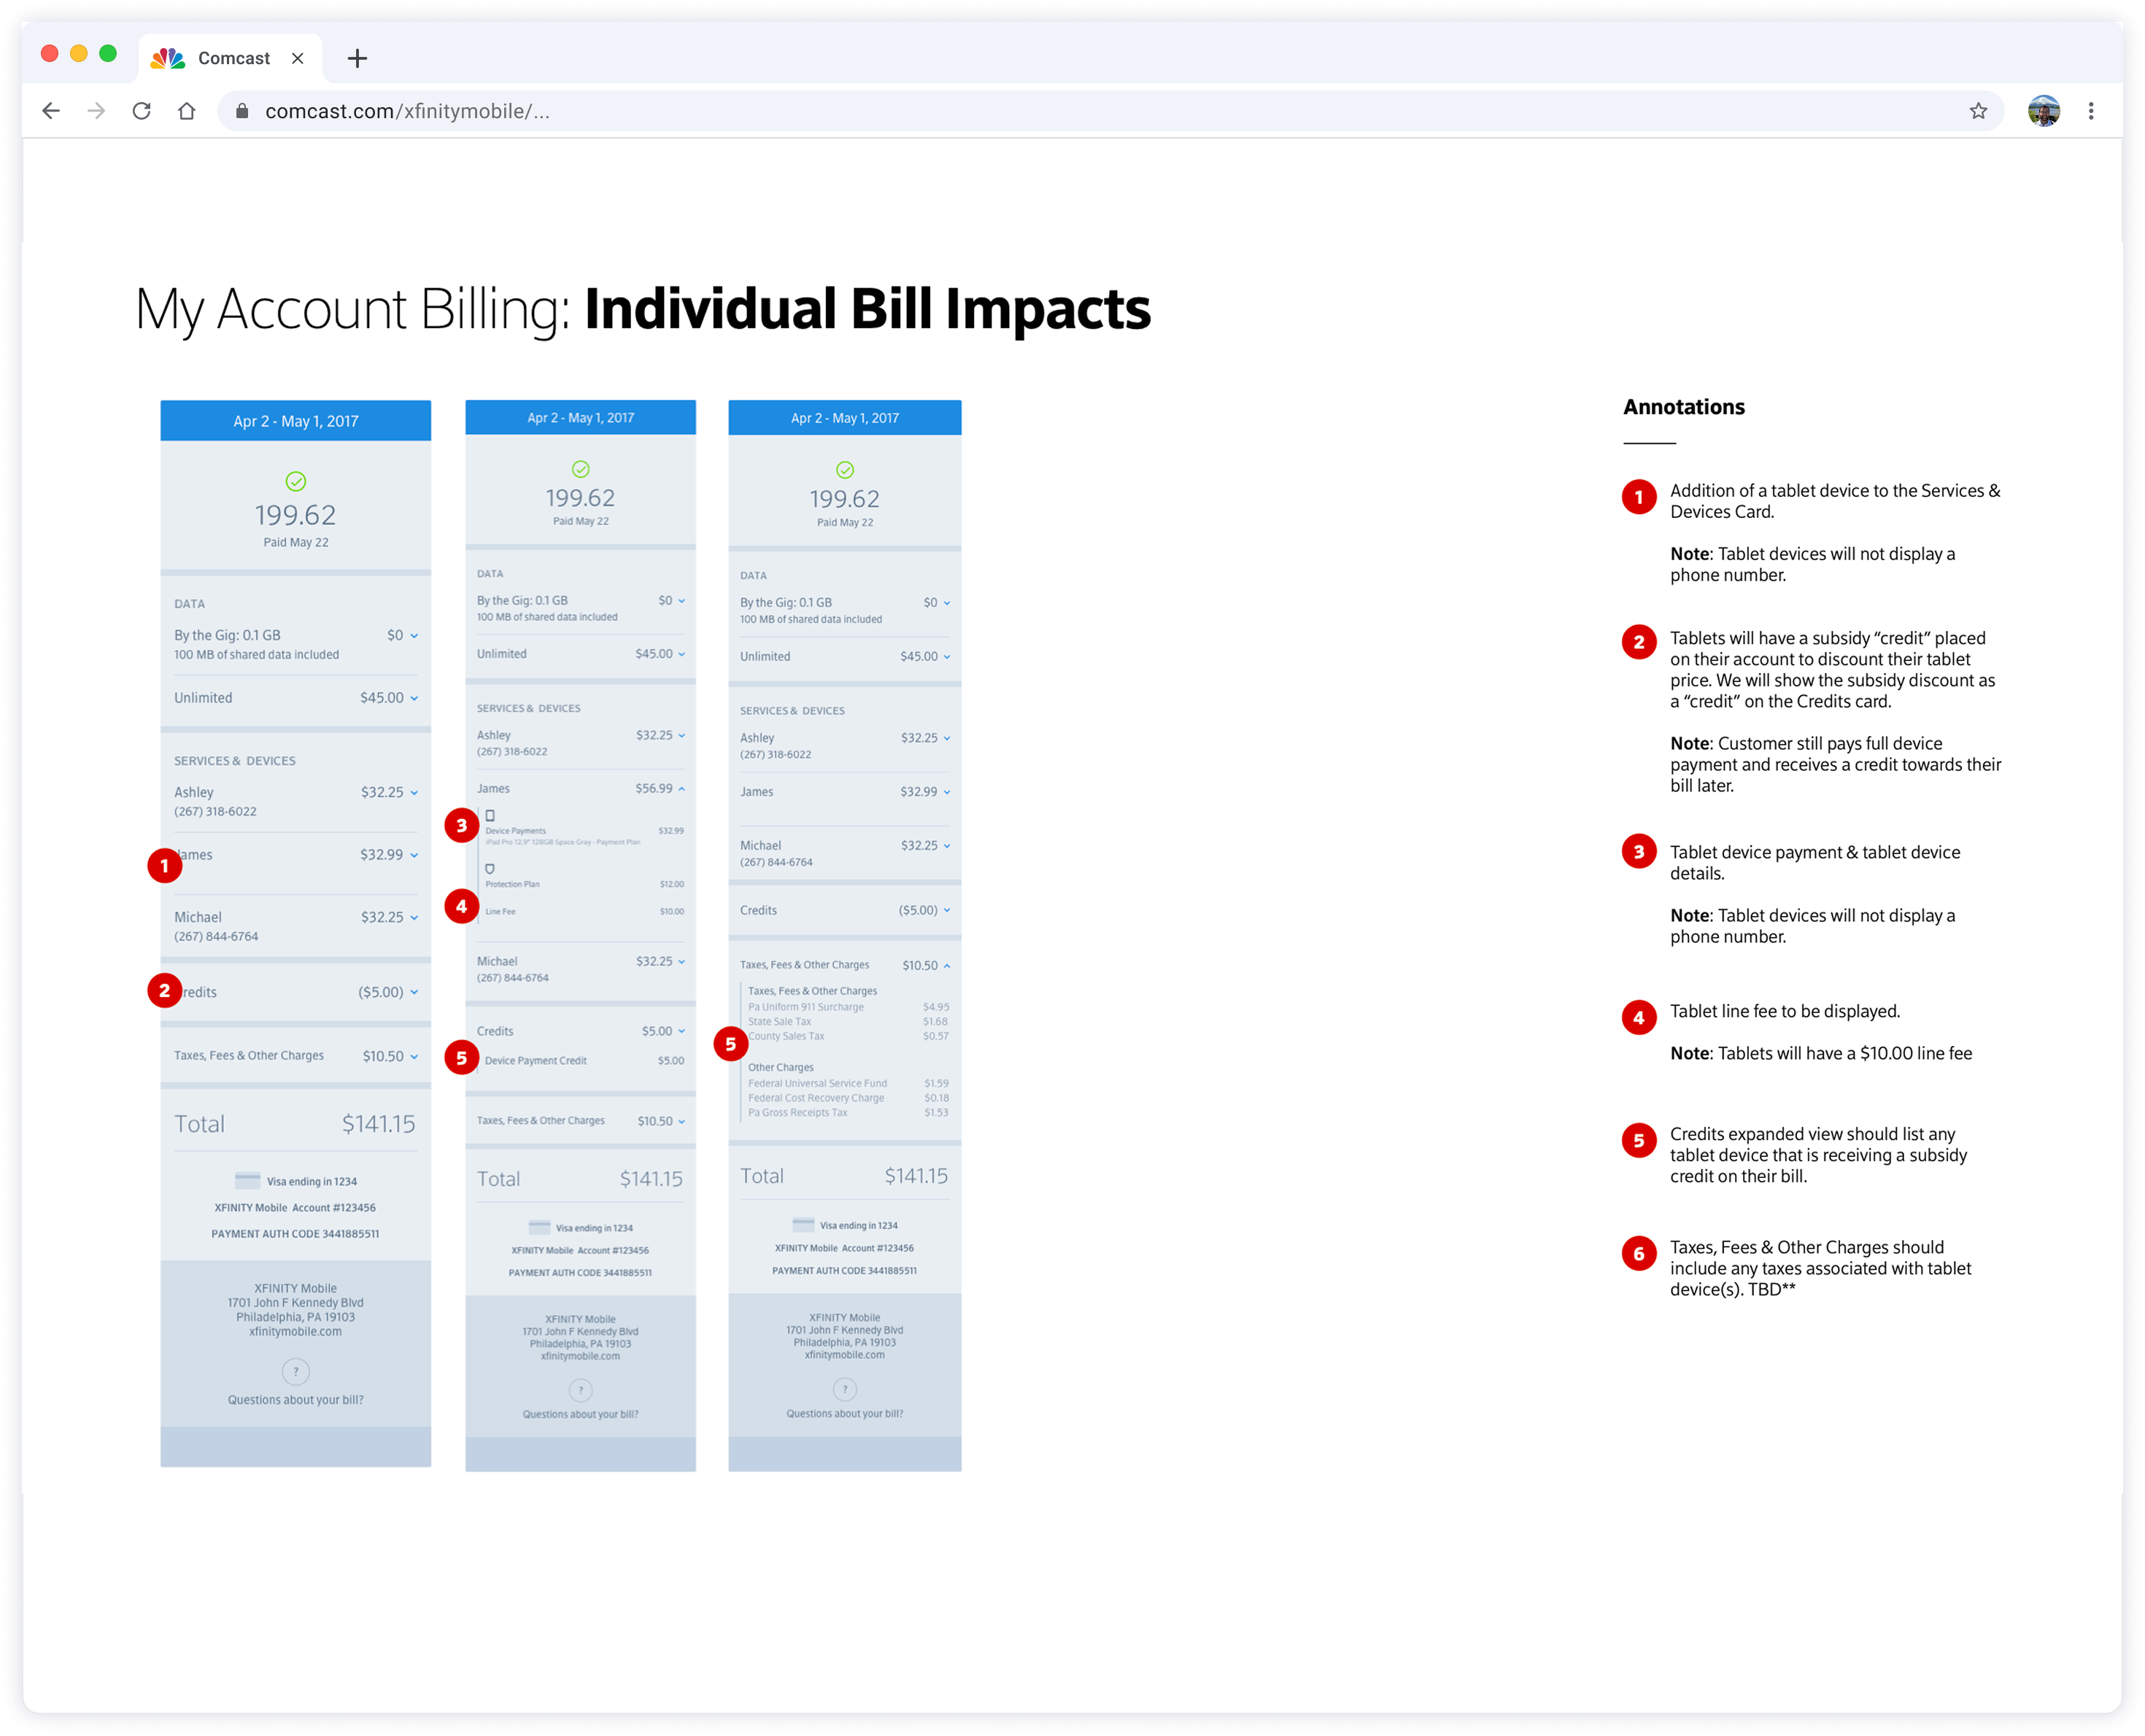2145x1736 pixels.
Task: Click the "Apr 2 - May 1, 2017" header of the left bill card
Action: 296,421
